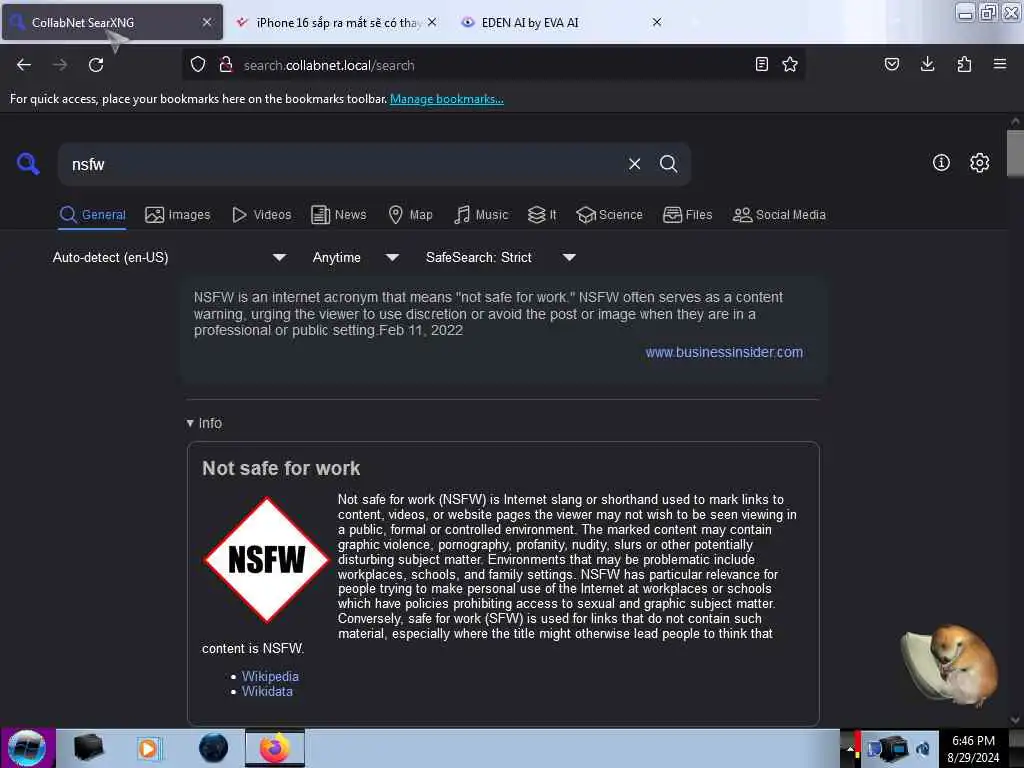The height and width of the screenshot is (768, 1024).
Task: Submit search with magnifier button
Action: (x=668, y=164)
